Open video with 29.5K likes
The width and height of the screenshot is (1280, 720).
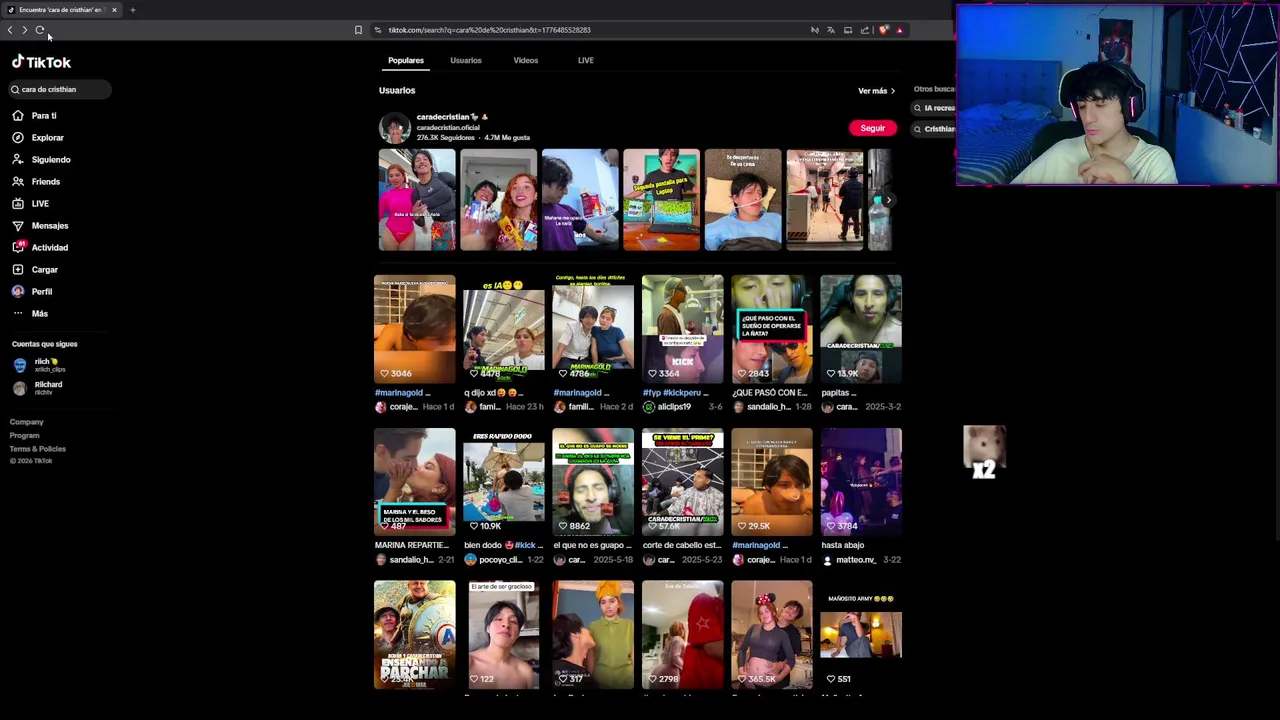[772, 482]
